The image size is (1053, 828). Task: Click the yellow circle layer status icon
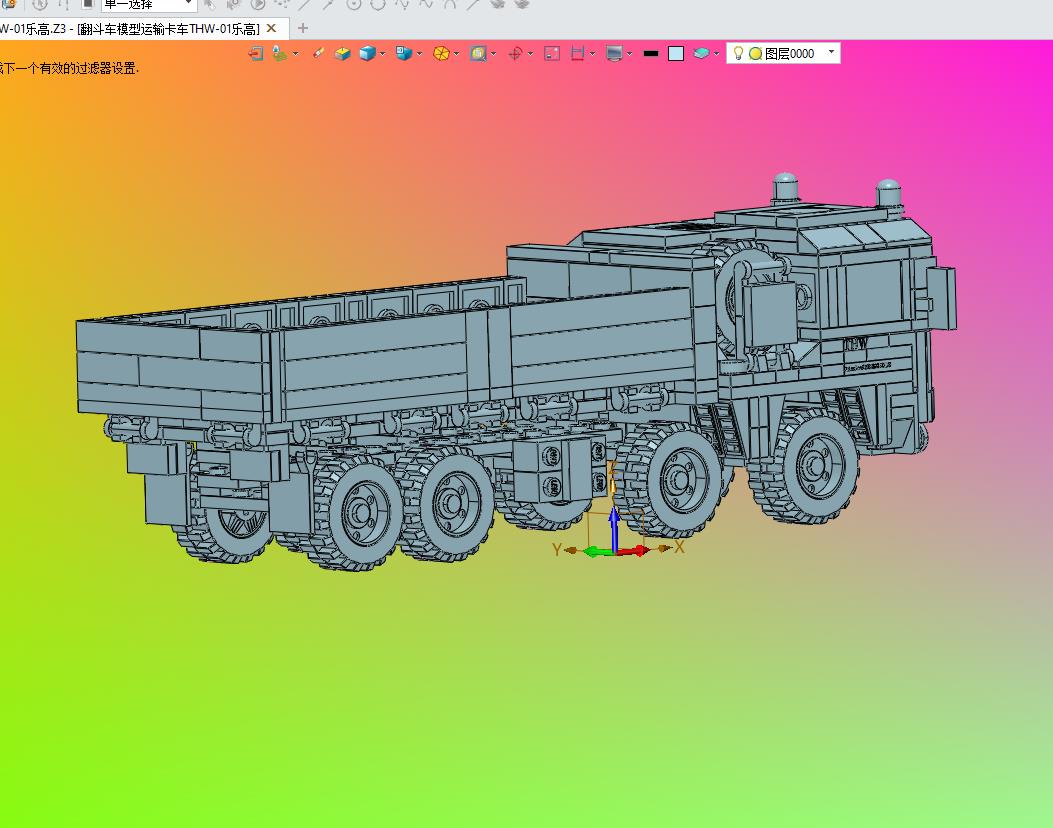(755, 54)
